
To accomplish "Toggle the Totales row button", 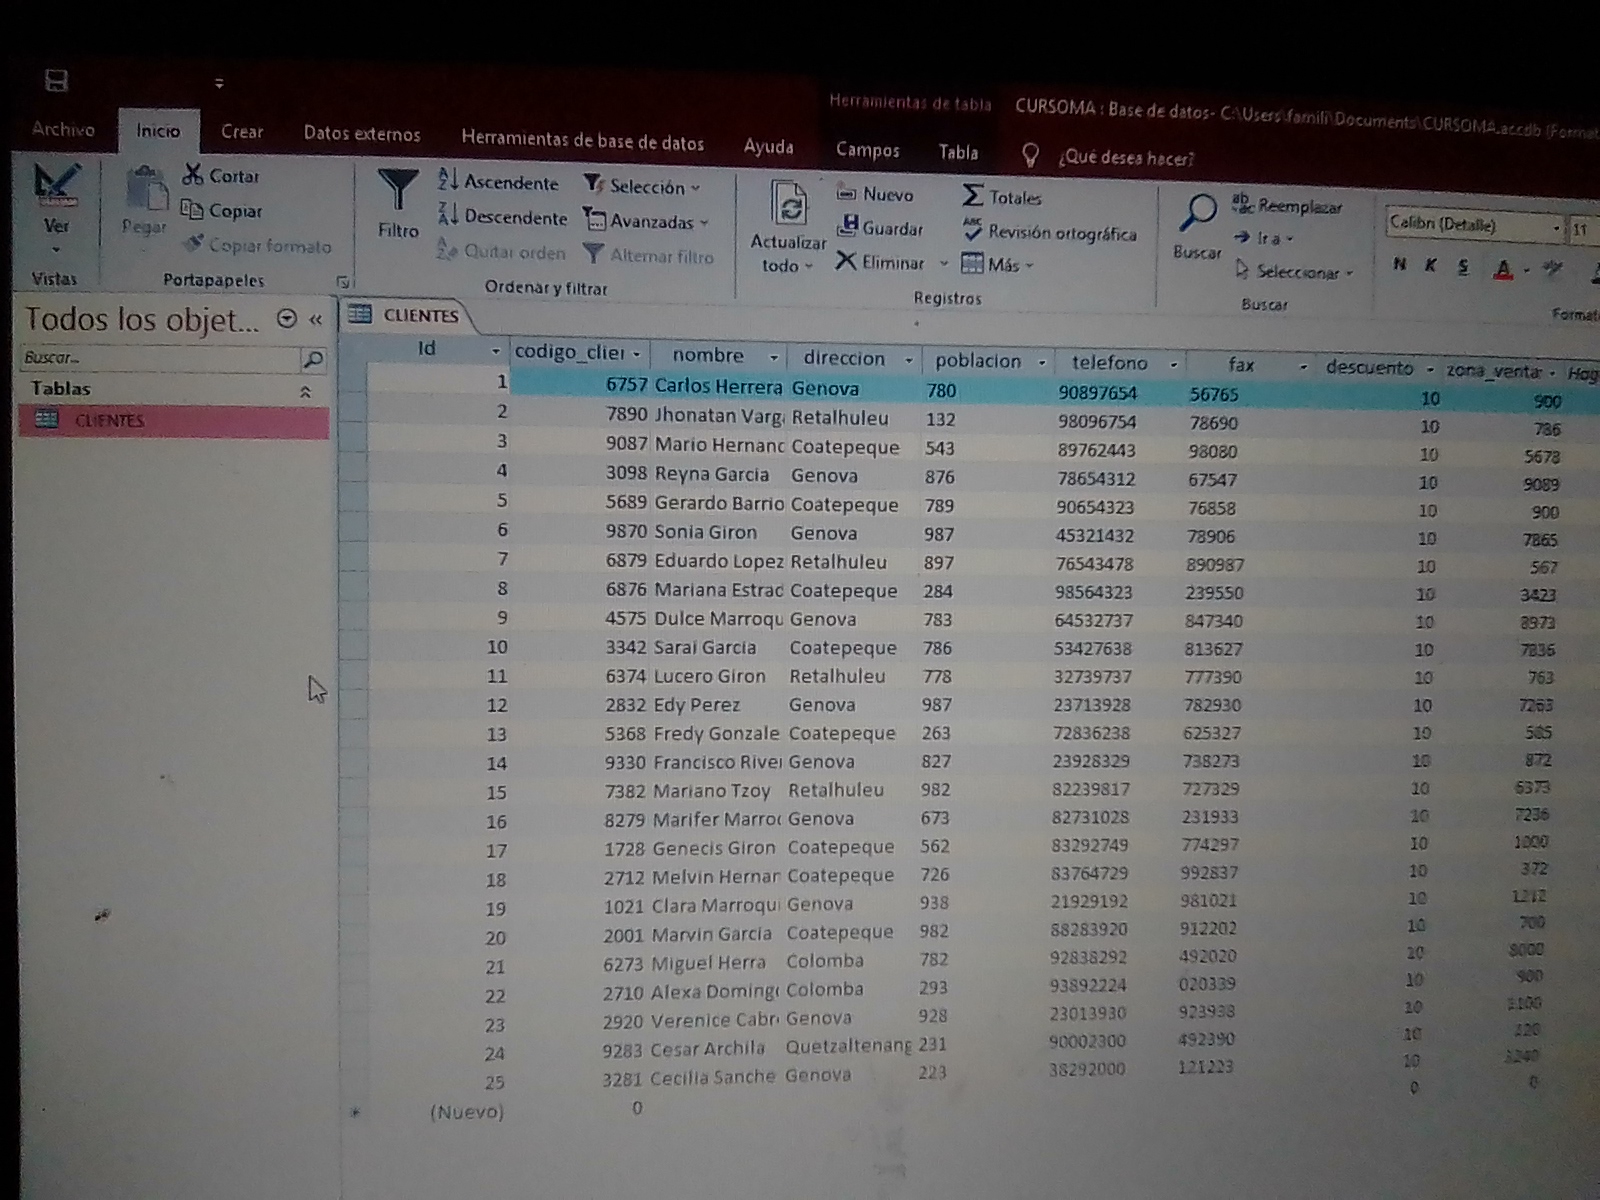I will 1002,197.
